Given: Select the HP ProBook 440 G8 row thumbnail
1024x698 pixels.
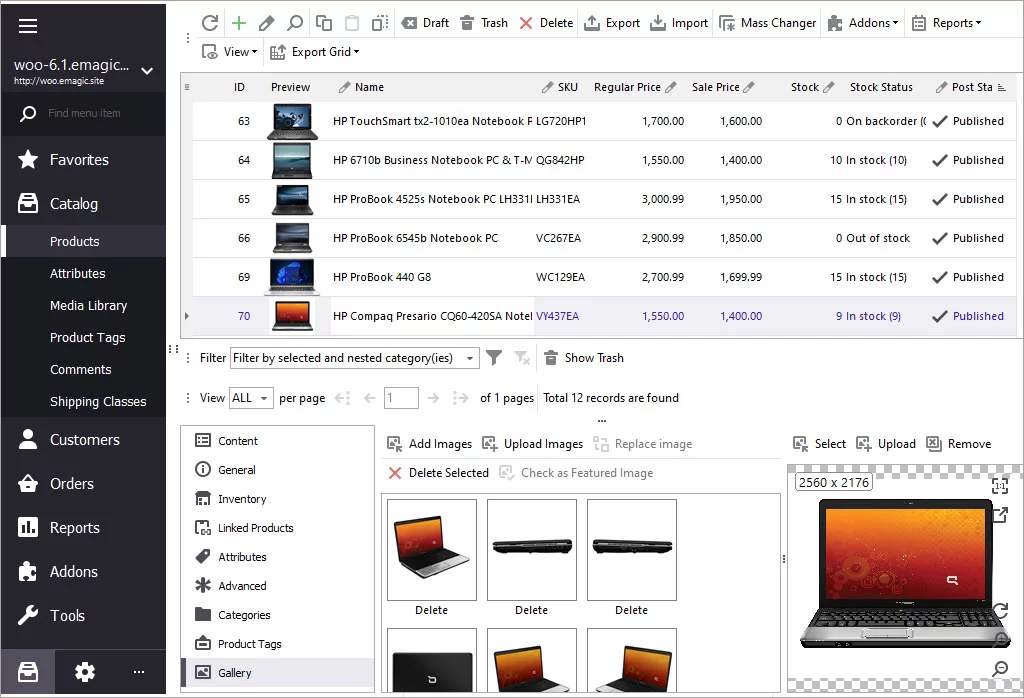Looking at the screenshot, I should point(292,278).
